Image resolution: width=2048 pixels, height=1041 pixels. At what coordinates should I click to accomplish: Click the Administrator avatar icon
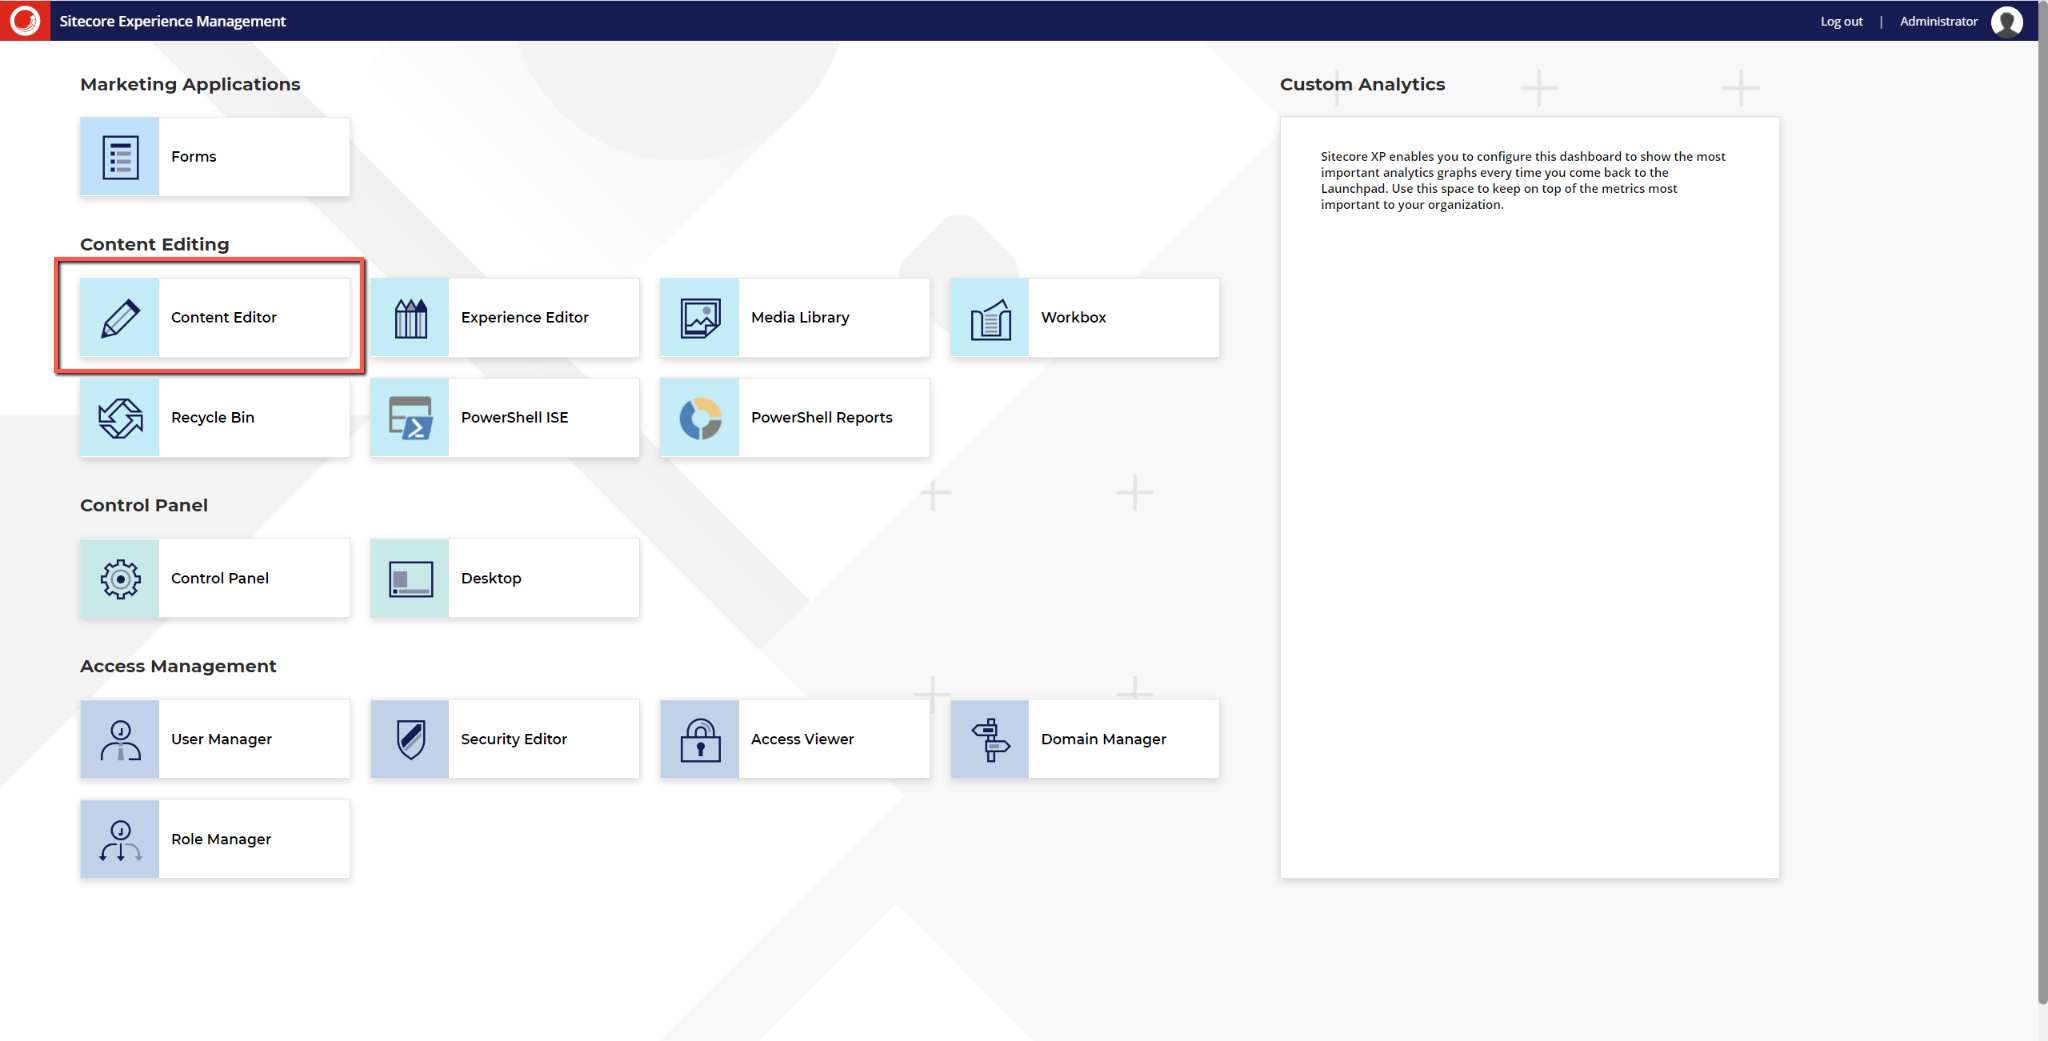(2007, 21)
